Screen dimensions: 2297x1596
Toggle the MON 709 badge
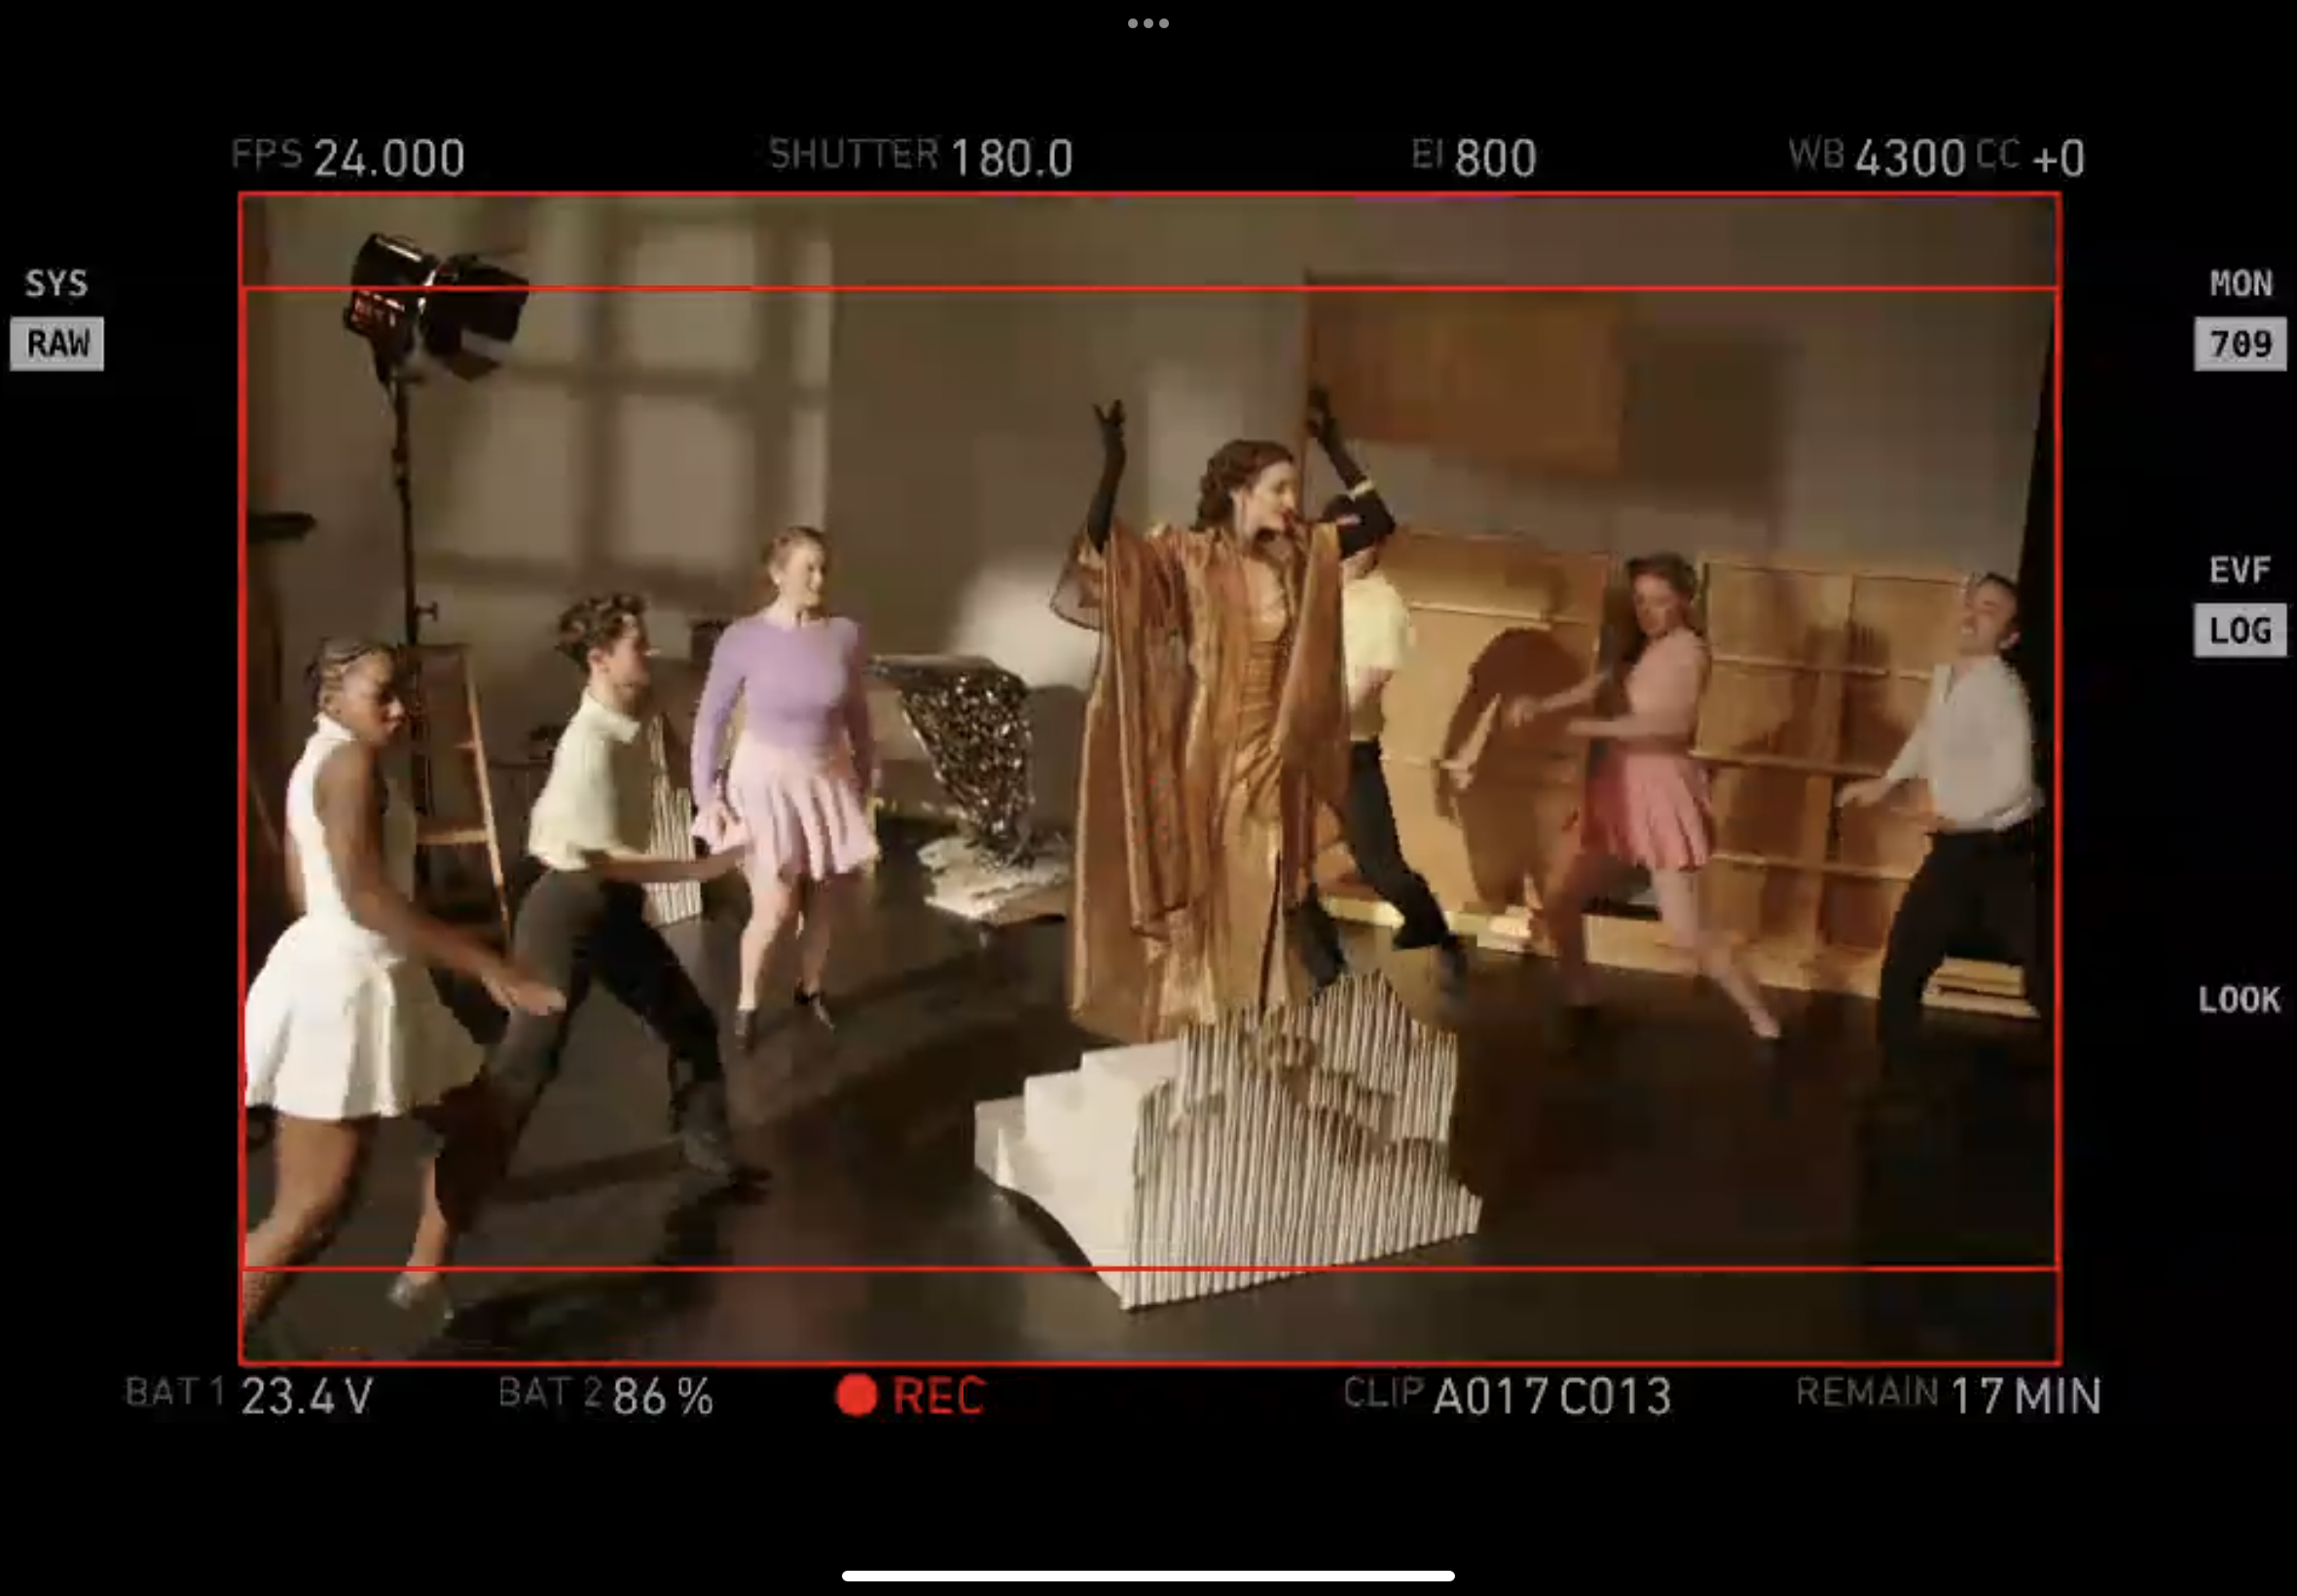(2239, 344)
